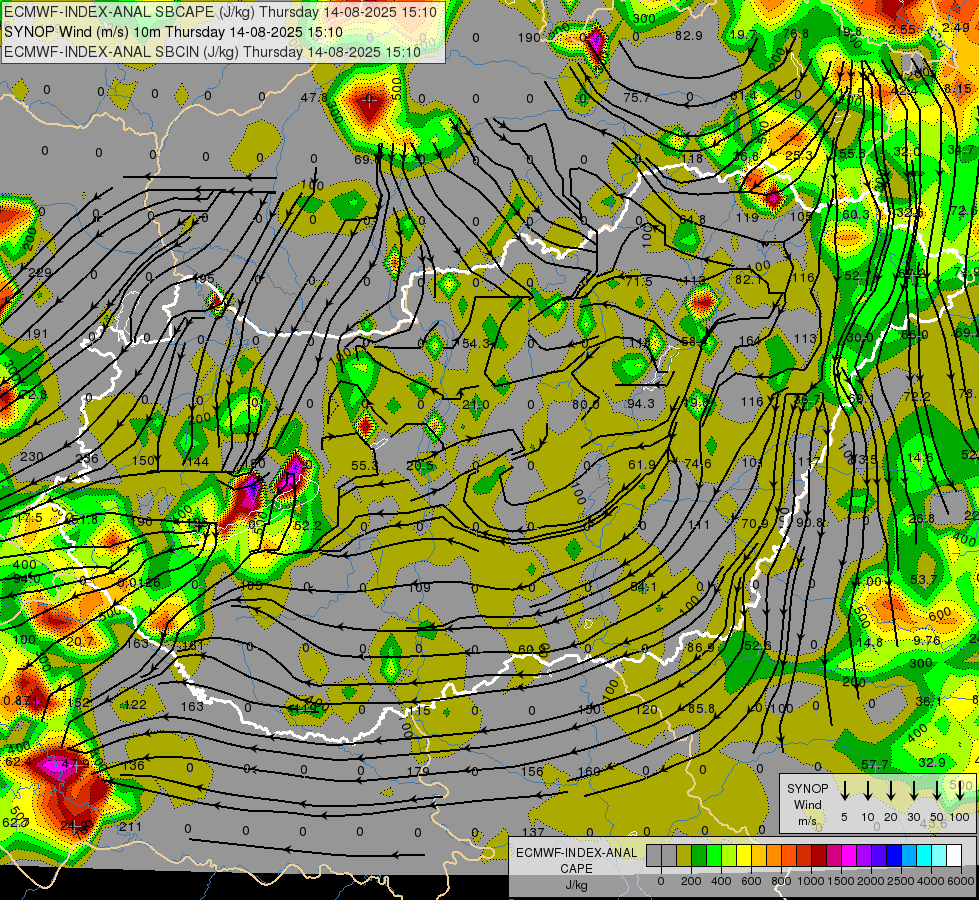Click the map value 229
The width and height of the screenshot is (979, 900).
pos(40,272)
